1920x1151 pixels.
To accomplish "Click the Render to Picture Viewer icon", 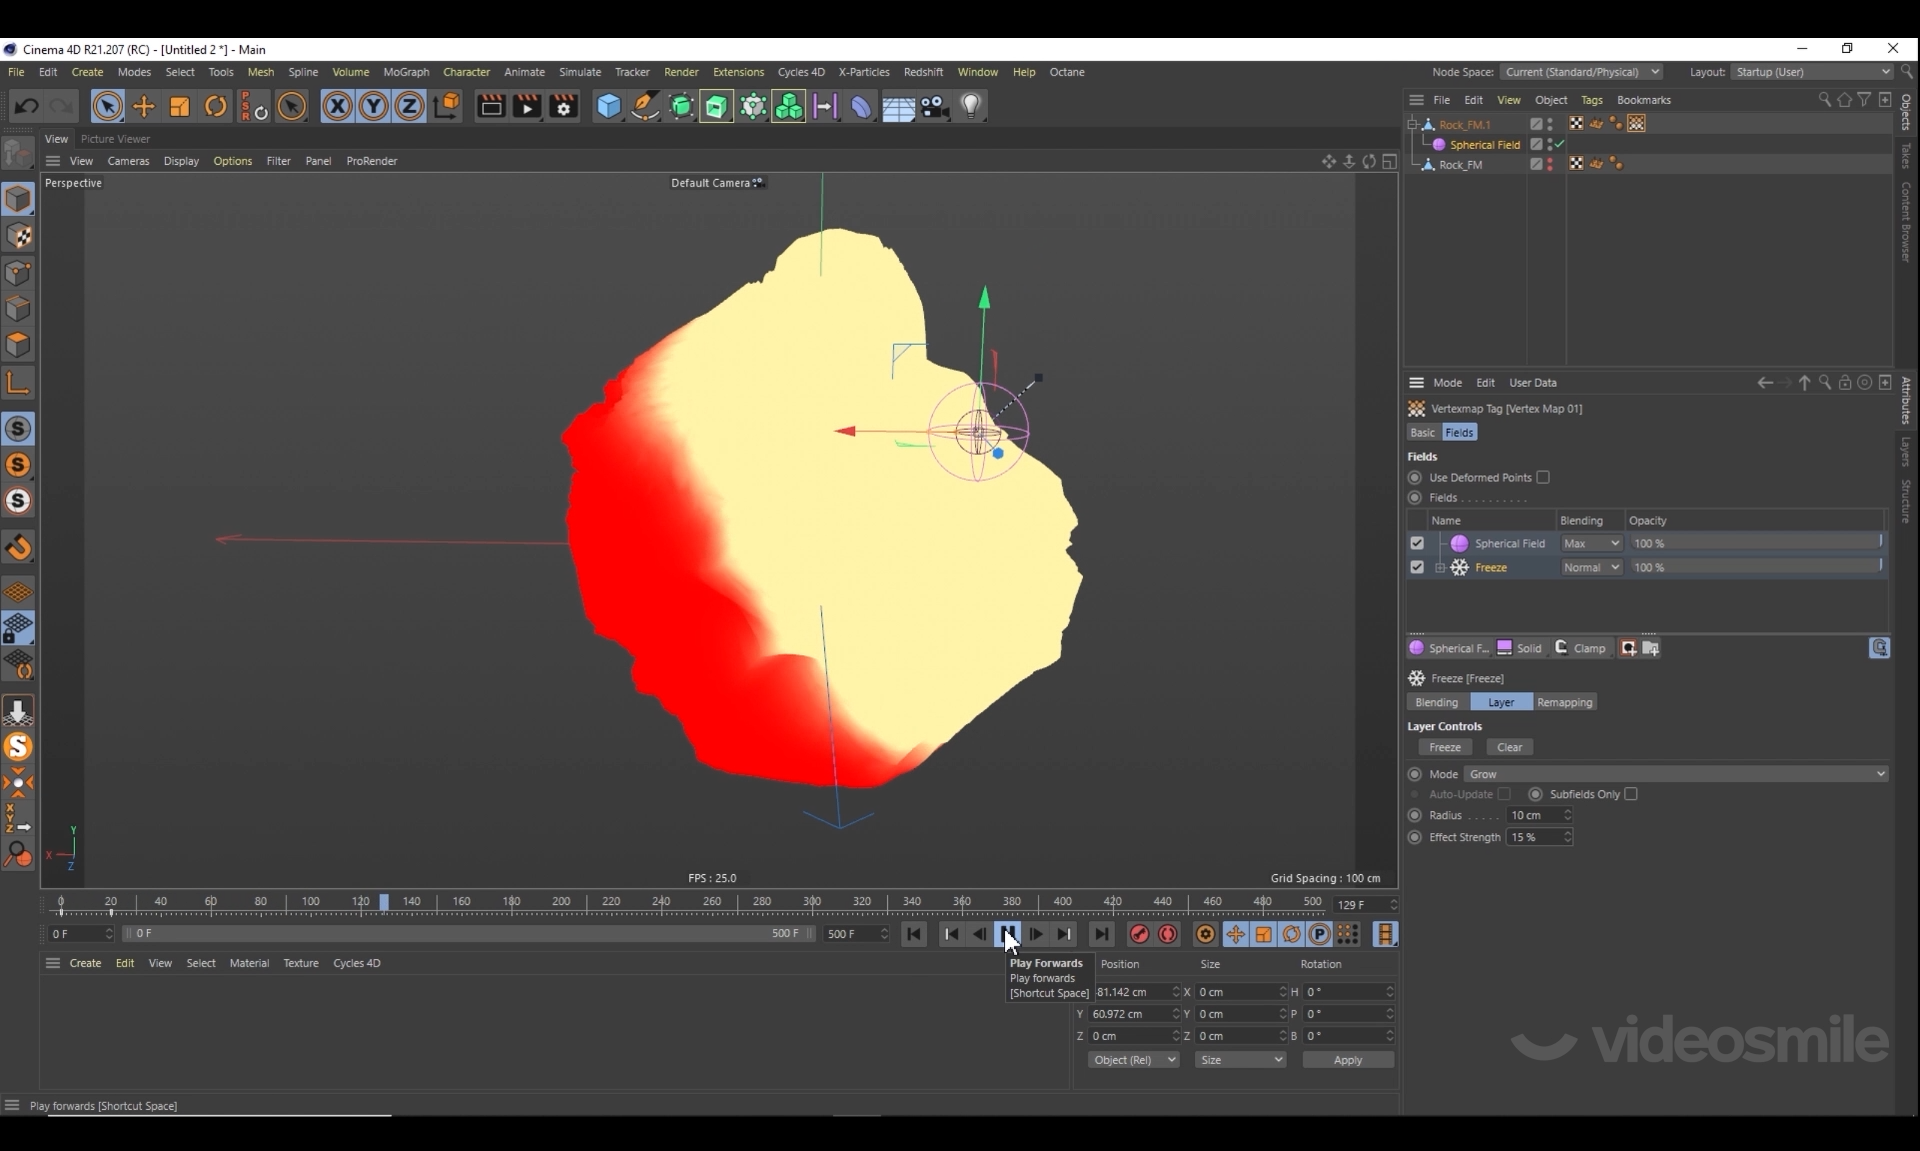I will pos(527,106).
